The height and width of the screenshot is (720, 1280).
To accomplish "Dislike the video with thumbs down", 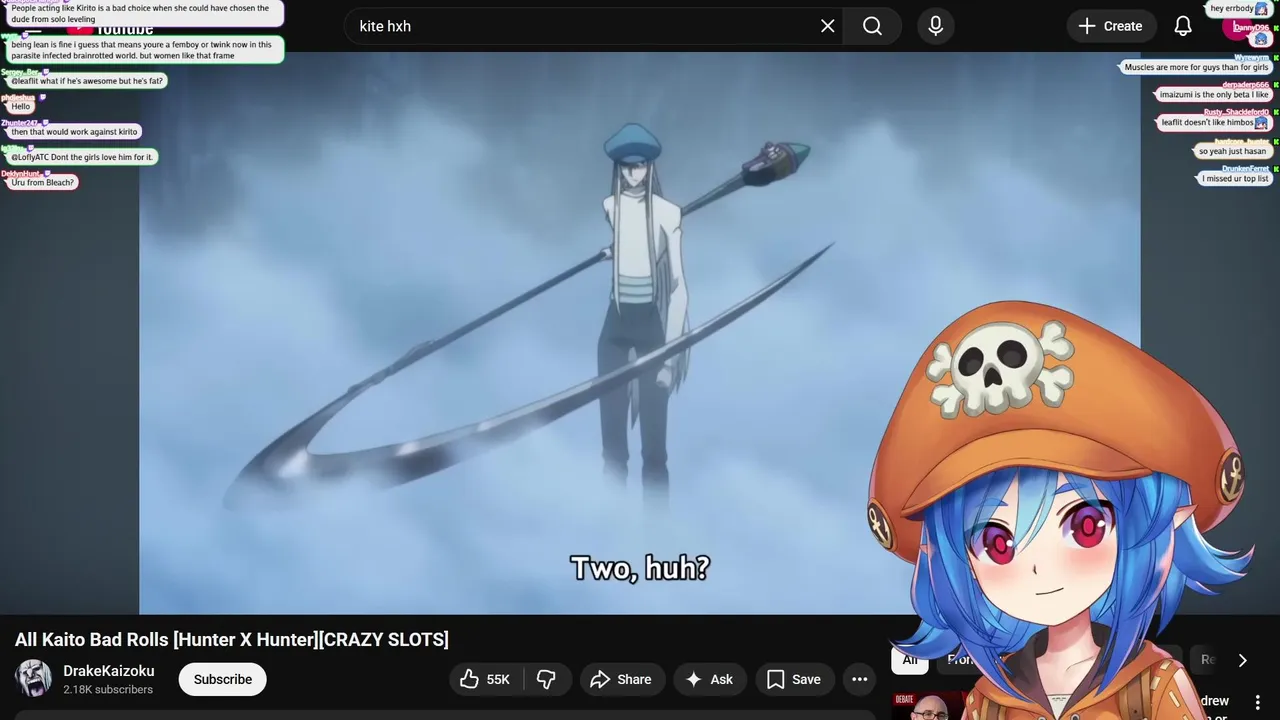I will (x=546, y=679).
